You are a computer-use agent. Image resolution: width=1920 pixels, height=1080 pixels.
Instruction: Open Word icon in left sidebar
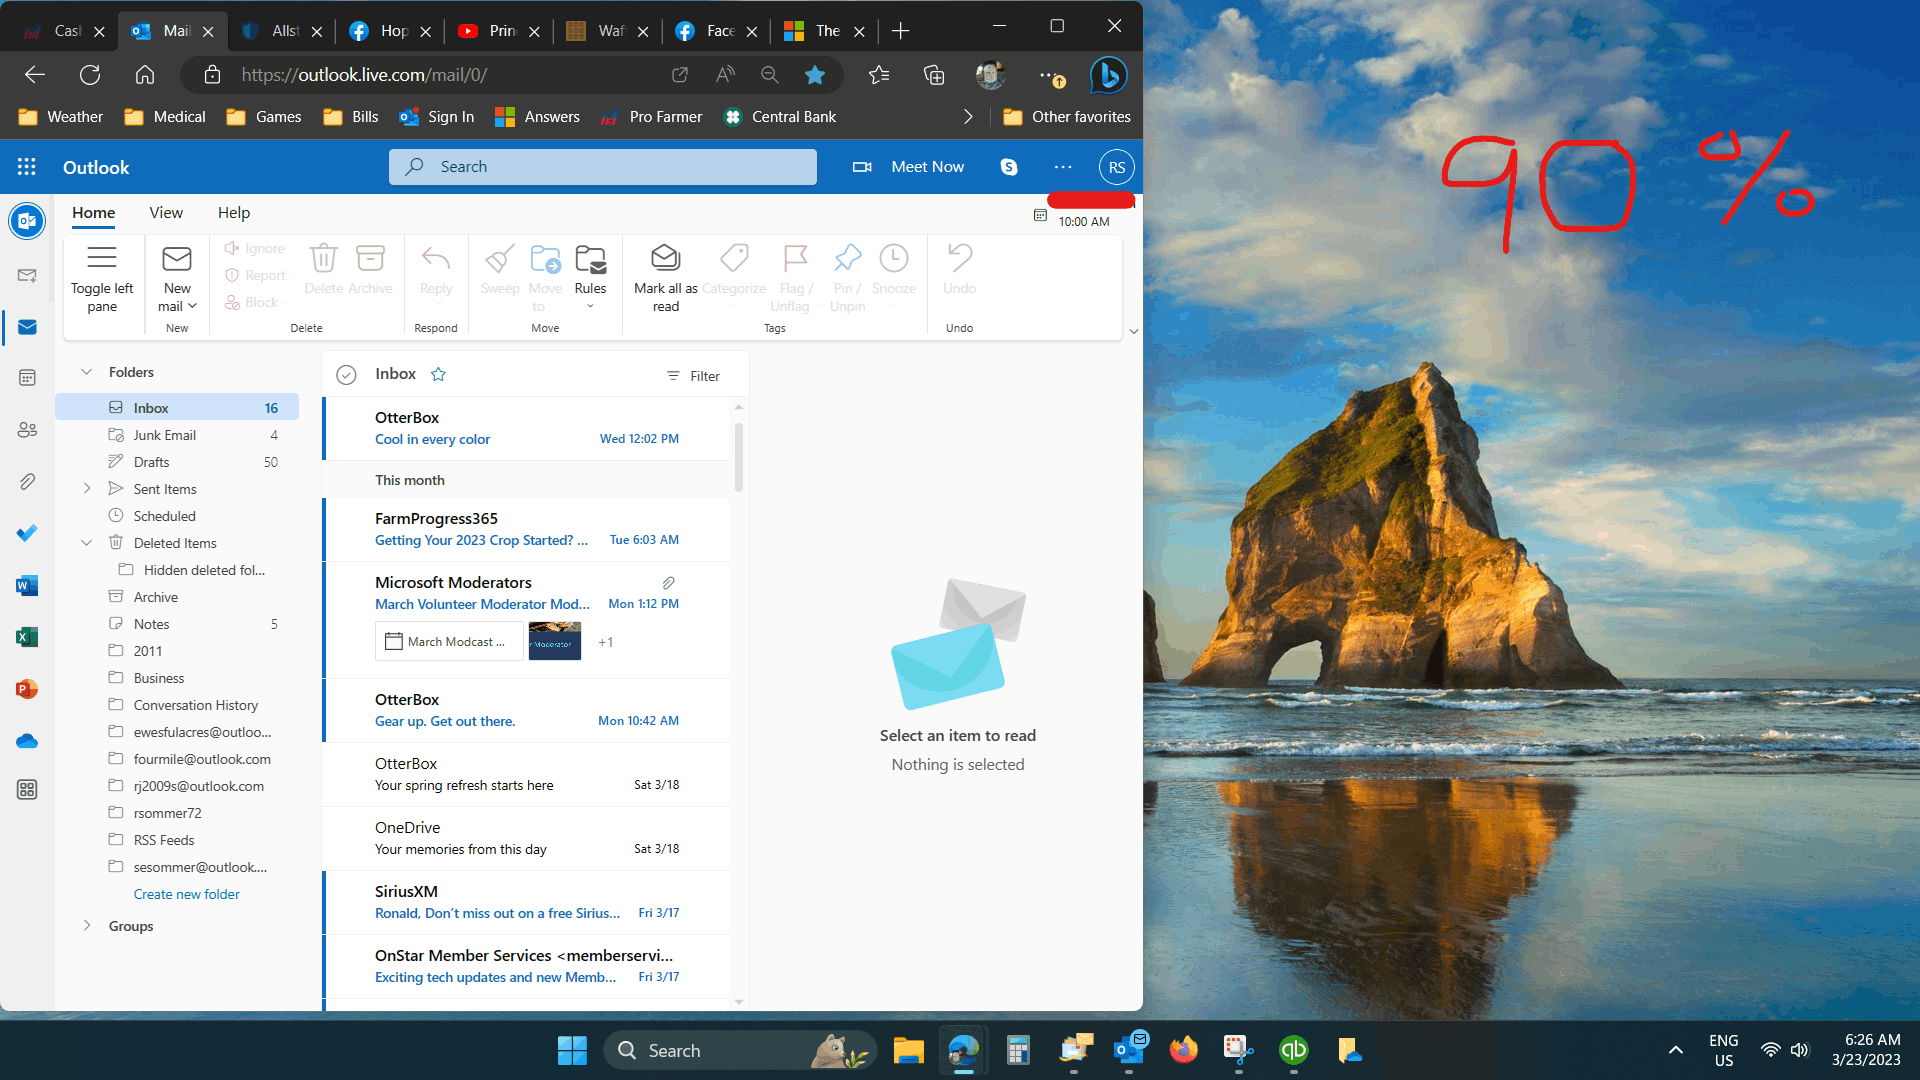tap(27, 585)
